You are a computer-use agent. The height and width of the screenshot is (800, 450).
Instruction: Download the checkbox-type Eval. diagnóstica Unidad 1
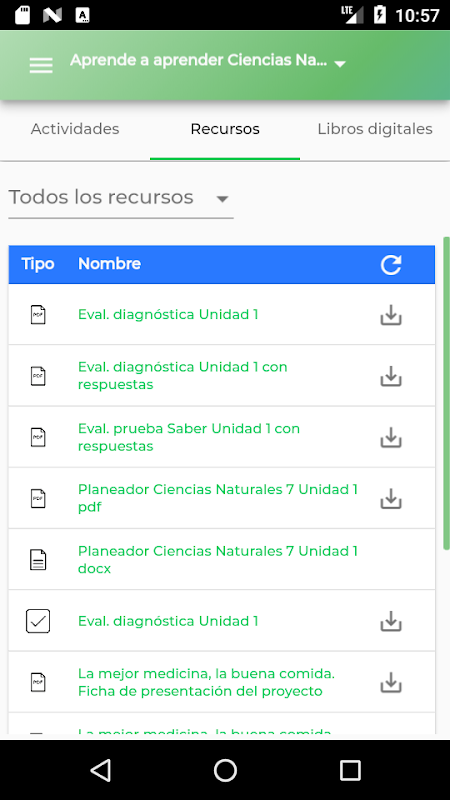click(x=391, y=621)
